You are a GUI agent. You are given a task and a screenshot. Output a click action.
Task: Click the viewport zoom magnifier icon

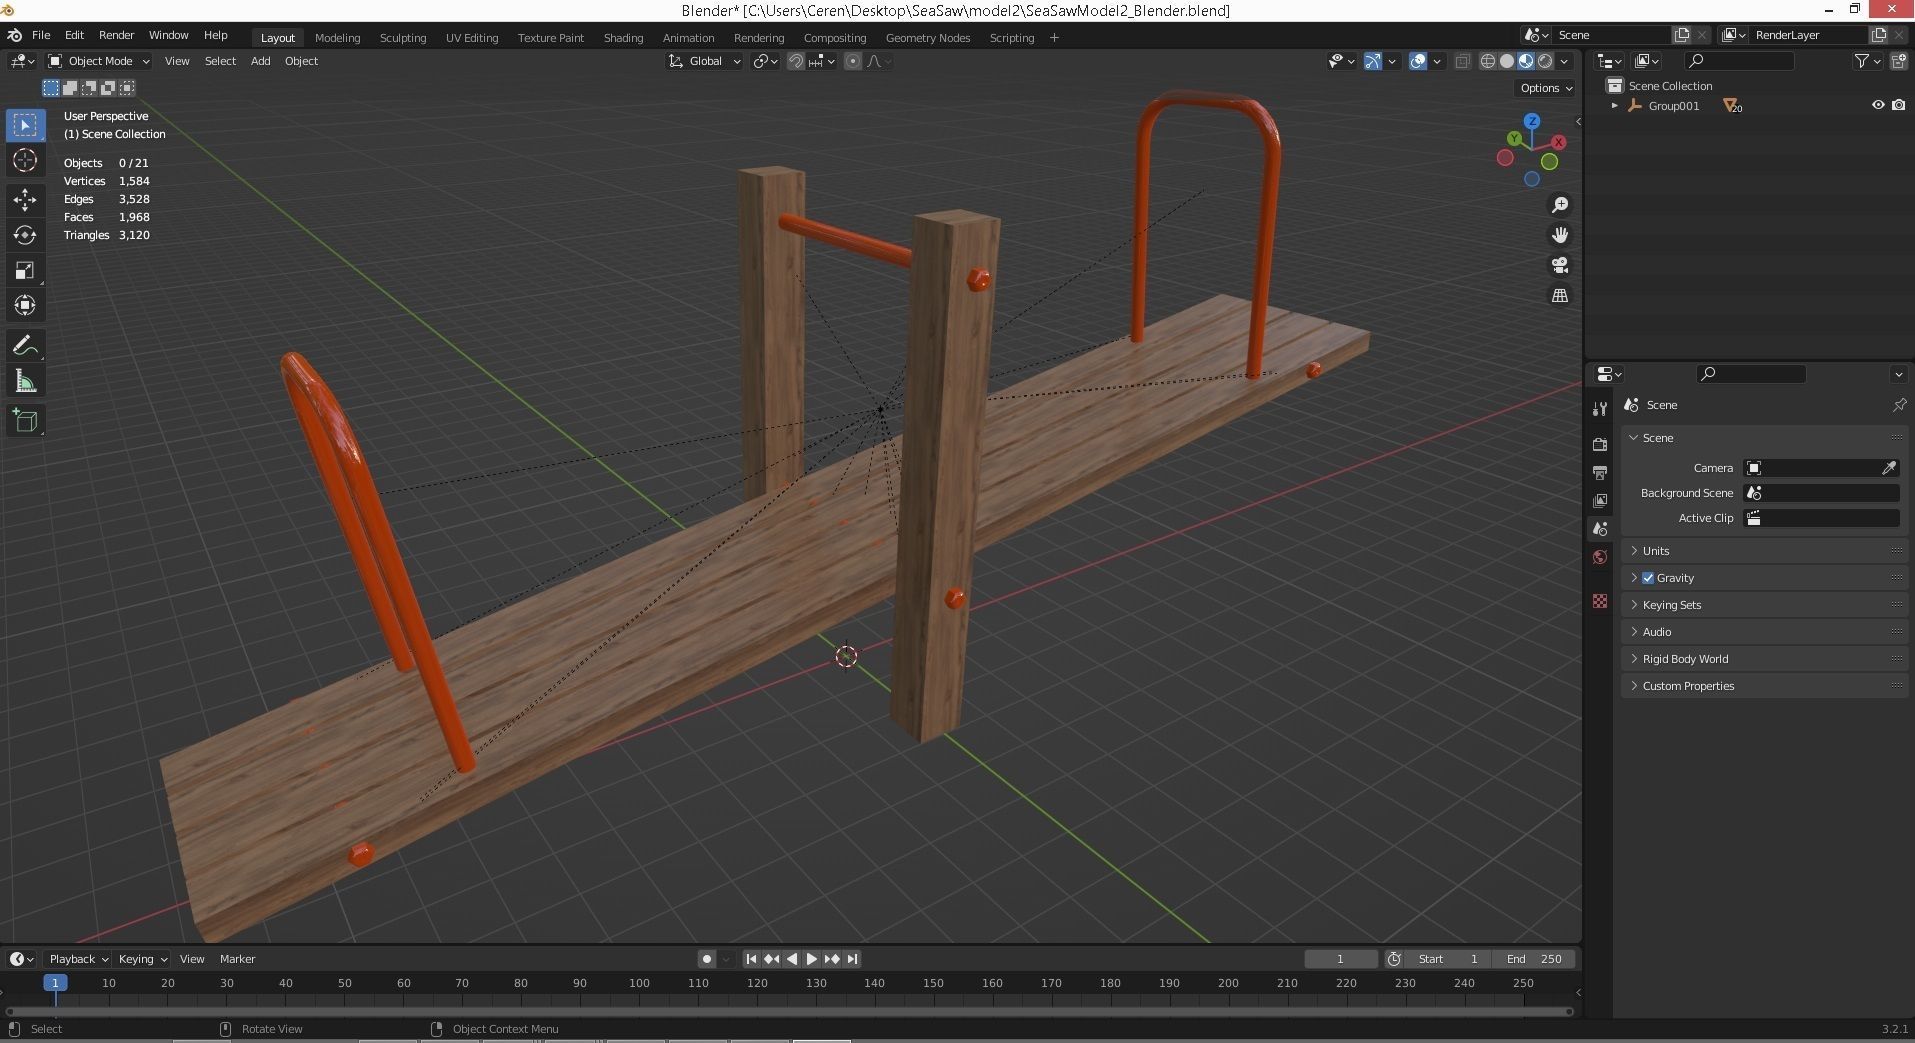point(1560,205)
